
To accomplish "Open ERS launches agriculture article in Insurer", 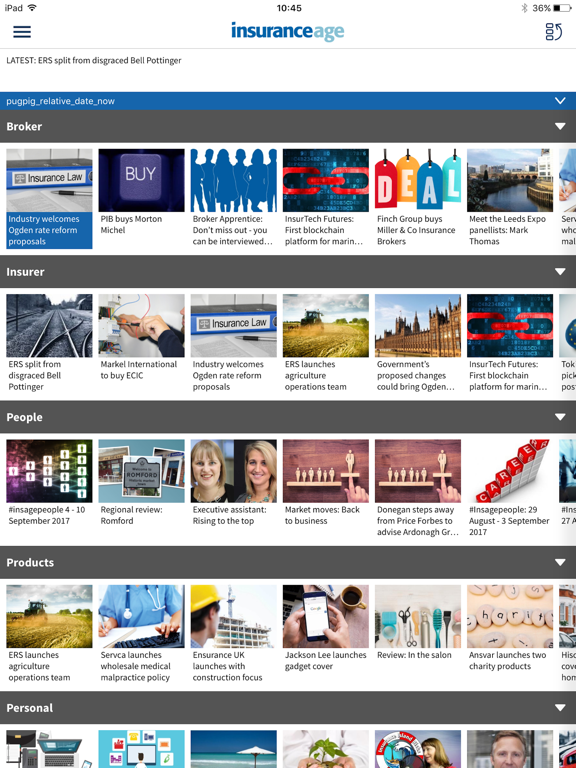I will (x=326, y=344).
